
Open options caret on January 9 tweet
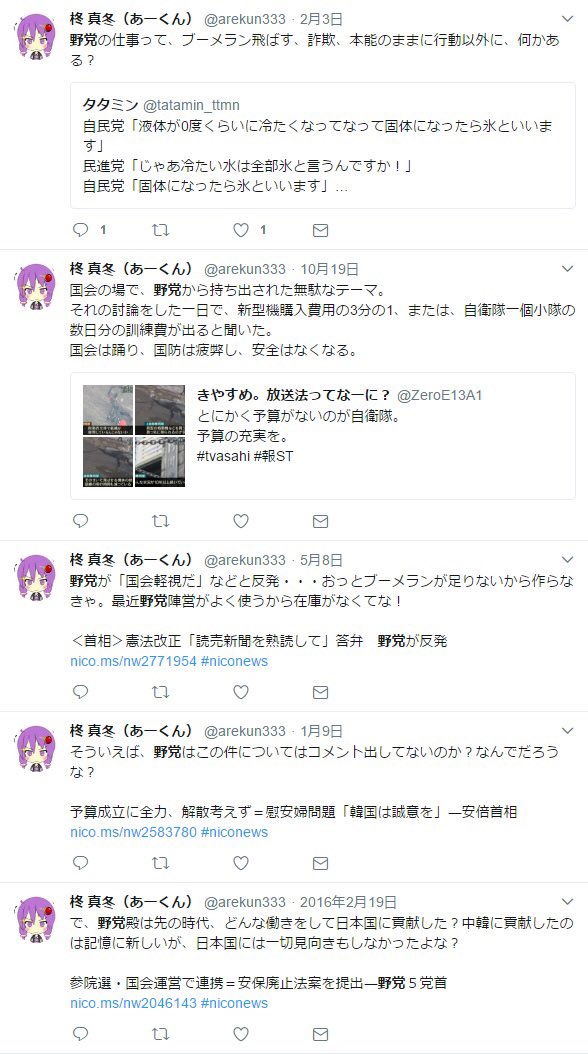tap(567, 730)
